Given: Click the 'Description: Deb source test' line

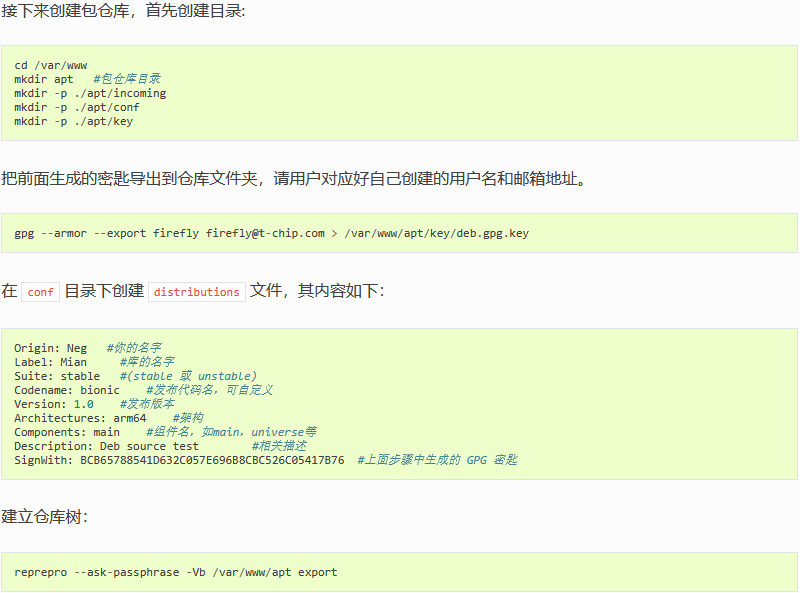Looking at the screenshot, I should click(107, 446).
